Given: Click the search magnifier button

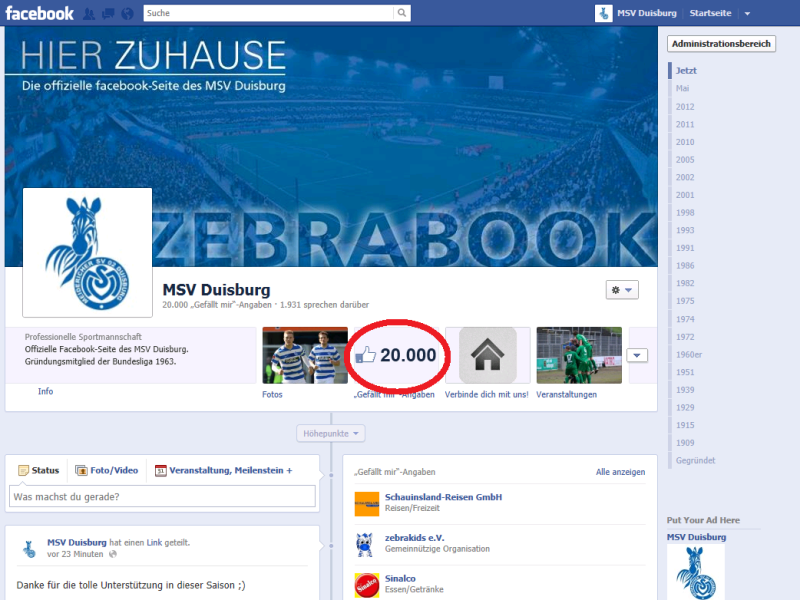Looking at the screenshot, I should 402,13.
